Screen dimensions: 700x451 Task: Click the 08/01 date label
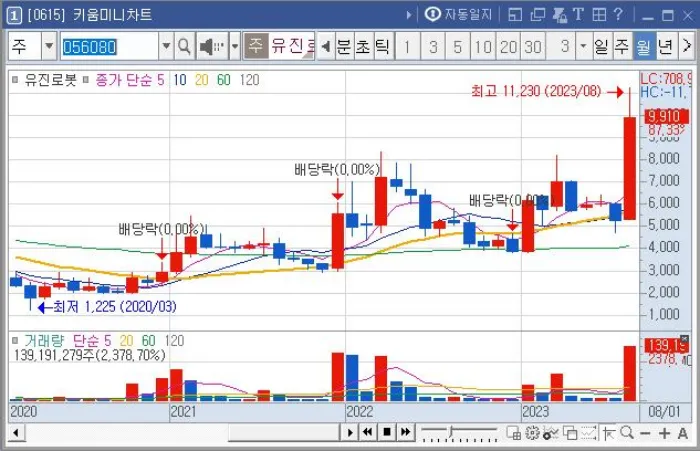pyautogui.click(x=664, y=411)
